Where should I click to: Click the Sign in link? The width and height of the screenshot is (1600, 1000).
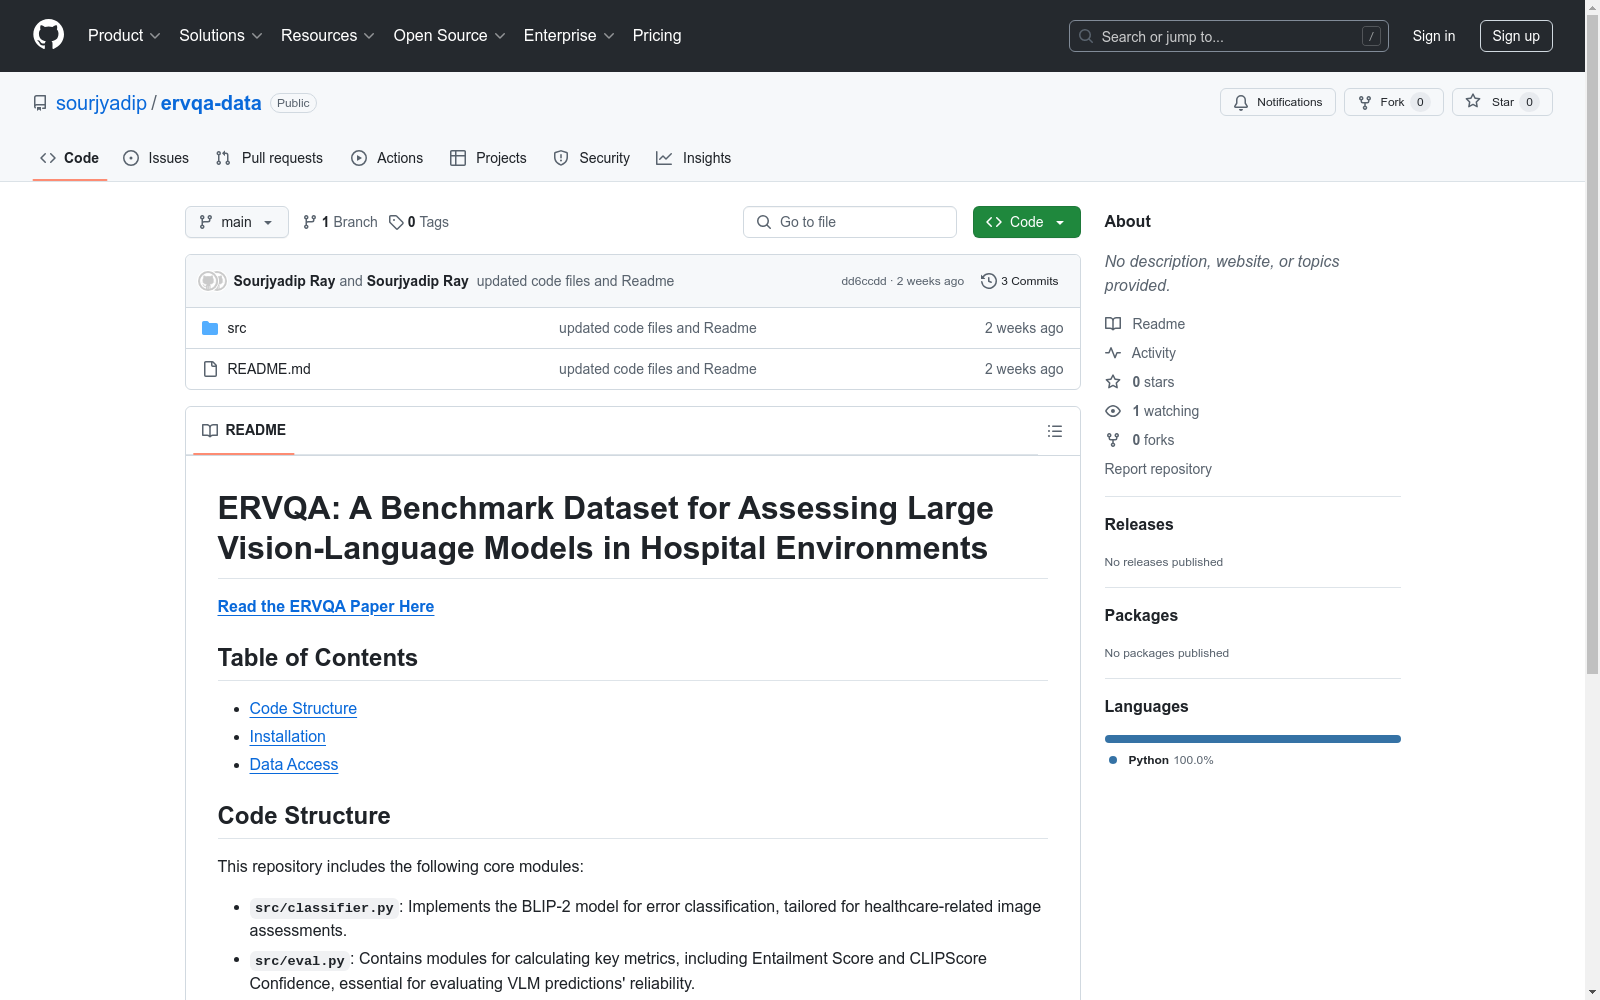click(x=1434, y=36)
